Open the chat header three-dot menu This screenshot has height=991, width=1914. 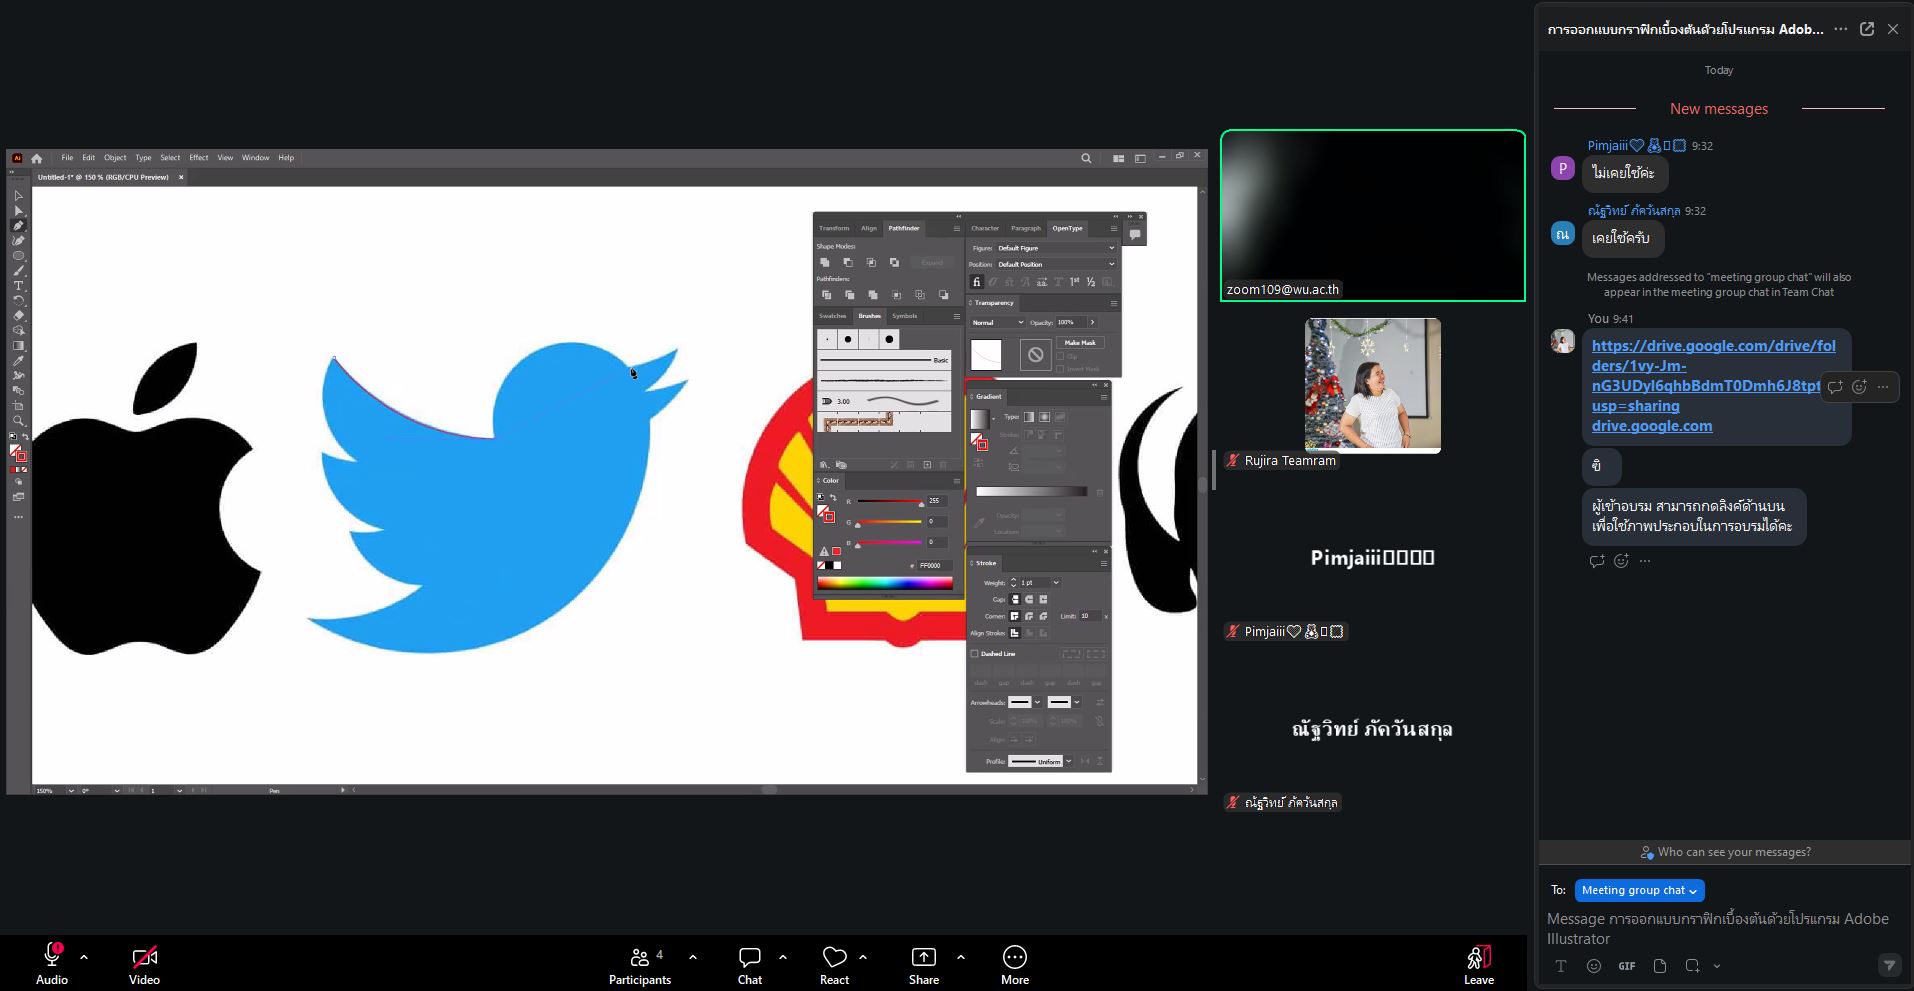tap(1840, 29)
